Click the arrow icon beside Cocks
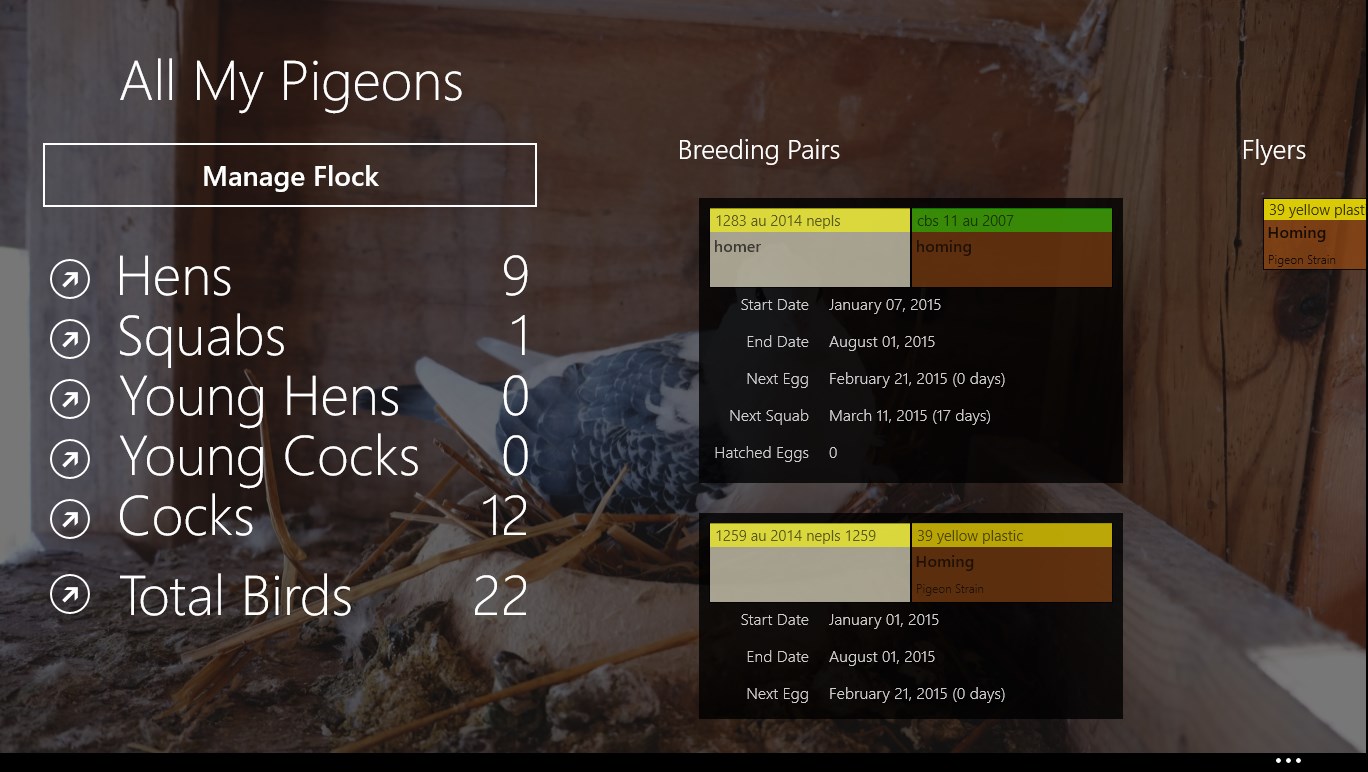 pos(70,520)
